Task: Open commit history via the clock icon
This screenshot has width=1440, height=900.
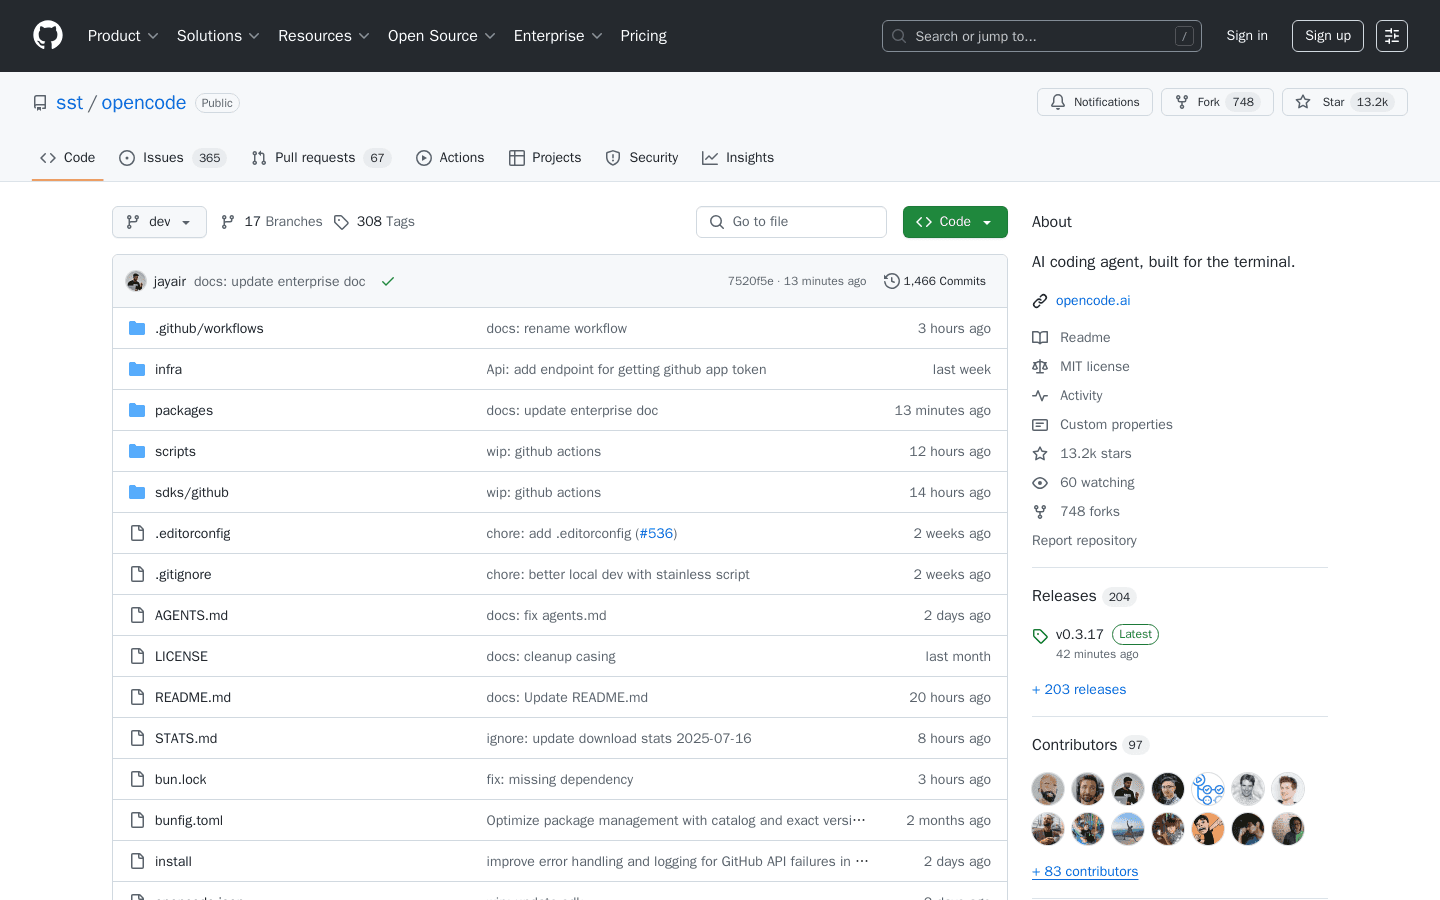Action: (x=891, y=281)
